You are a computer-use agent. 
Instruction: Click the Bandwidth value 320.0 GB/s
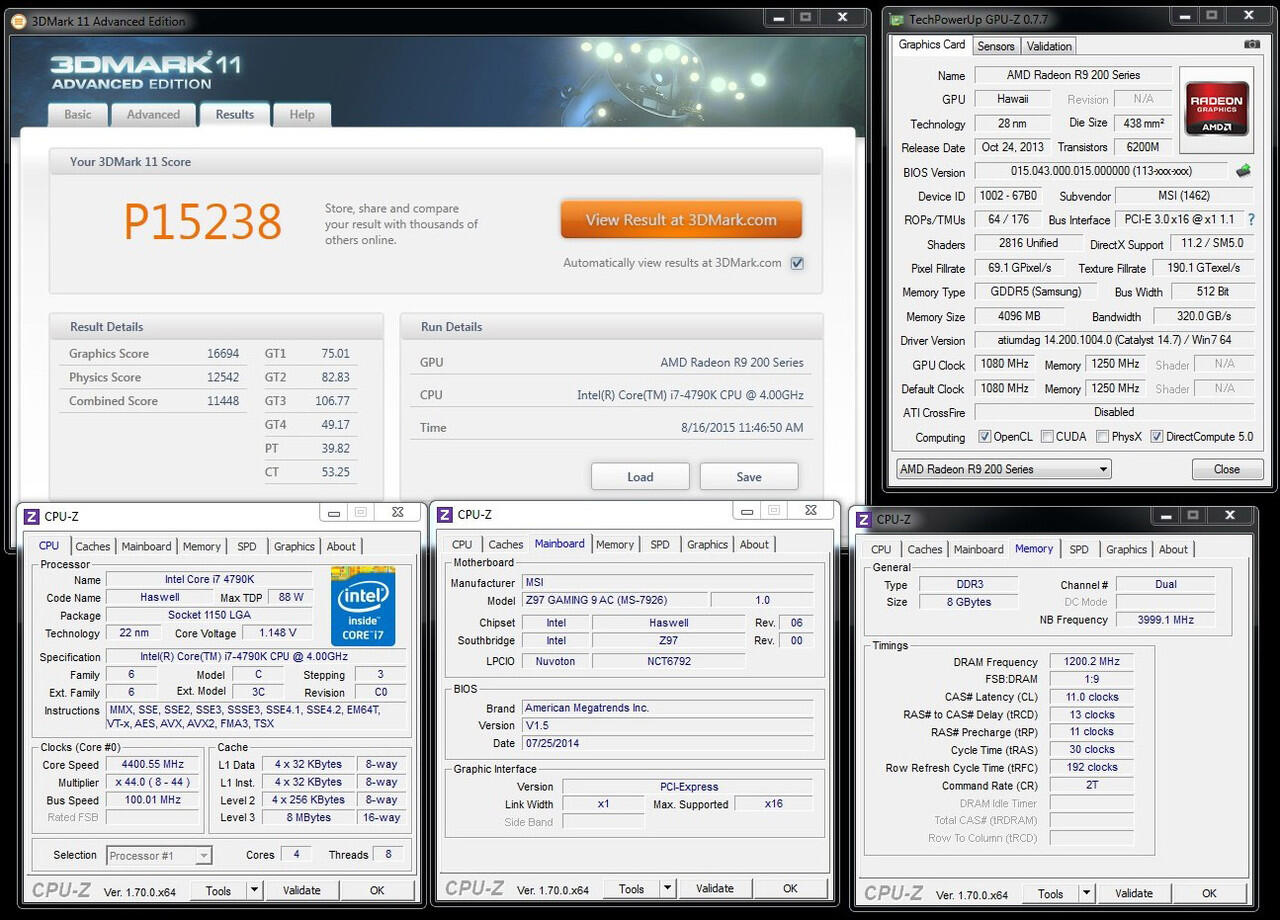[1204, 316]
